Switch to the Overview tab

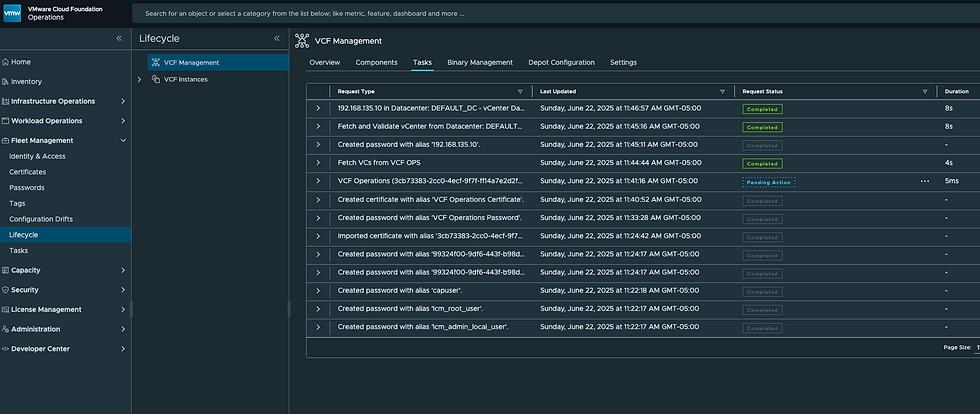click(x=324, y=63)
